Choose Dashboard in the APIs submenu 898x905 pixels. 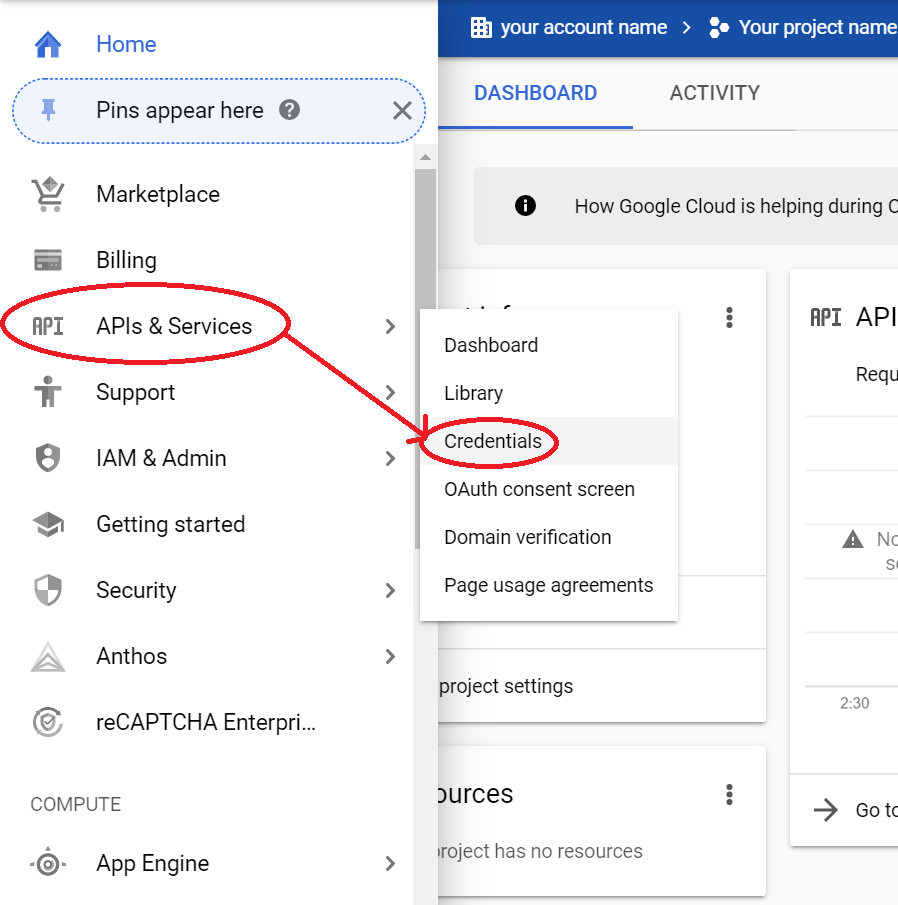pos(491,345)
